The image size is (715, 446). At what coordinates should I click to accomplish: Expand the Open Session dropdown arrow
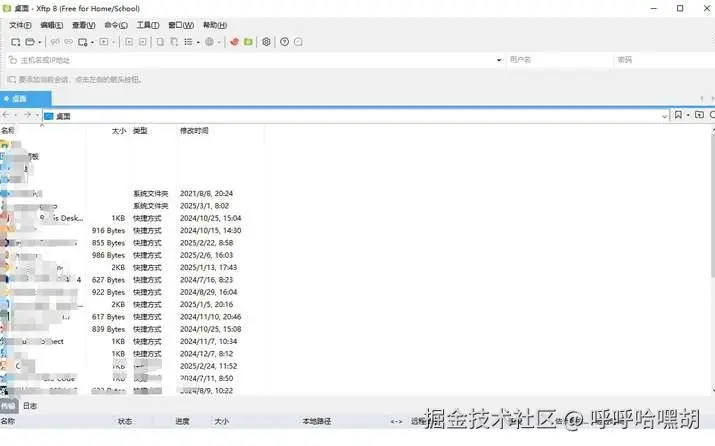[x=40, y=42]
